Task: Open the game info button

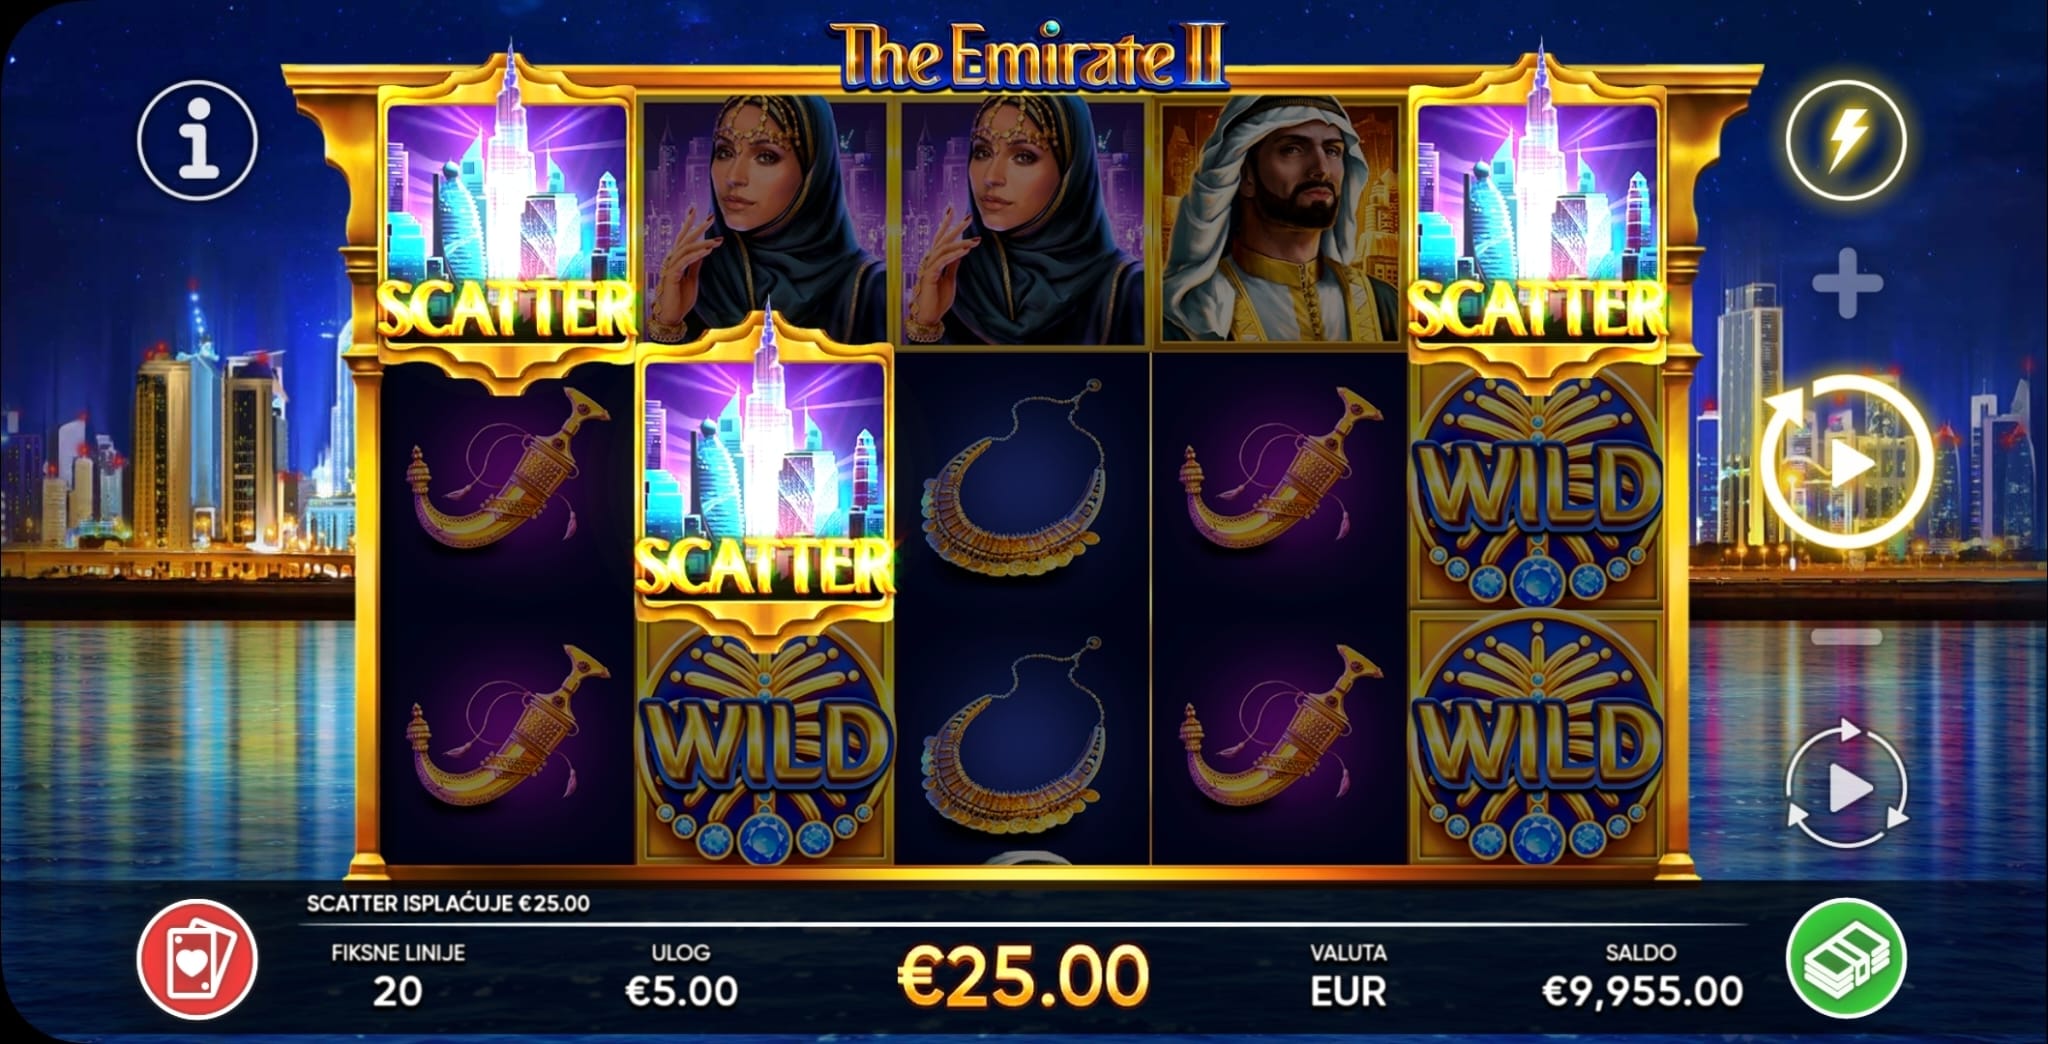Action: click(x=198, y=141)
